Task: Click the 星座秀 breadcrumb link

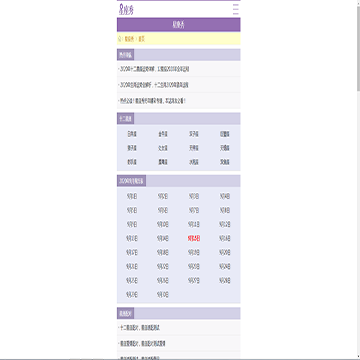Action: pos(129,39)
